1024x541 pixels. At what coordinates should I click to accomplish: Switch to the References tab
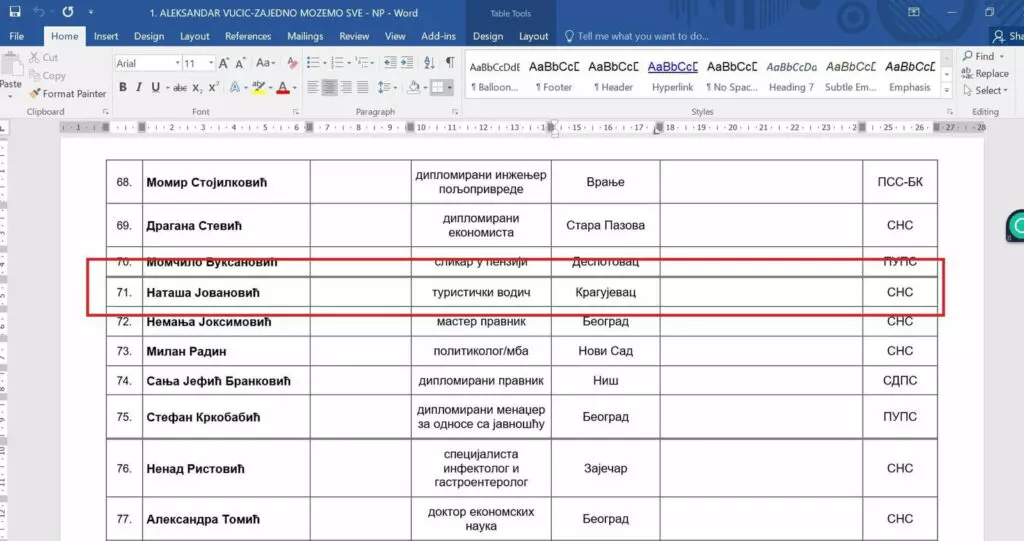248,36
